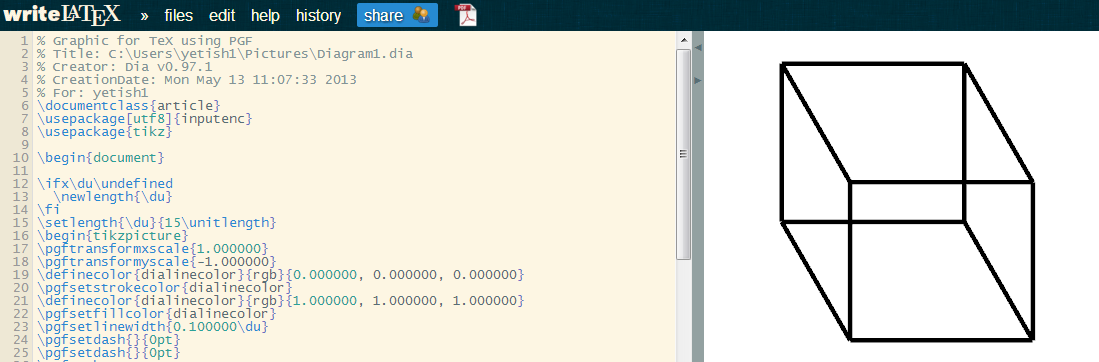Click line number 10 in gutter

[20, 157]
